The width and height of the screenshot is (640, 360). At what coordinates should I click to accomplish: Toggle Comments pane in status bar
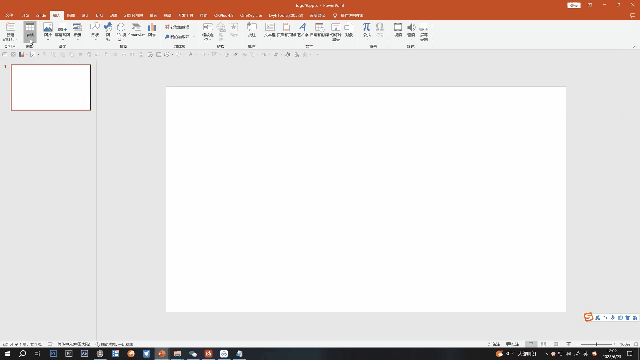tap(512, 344)
